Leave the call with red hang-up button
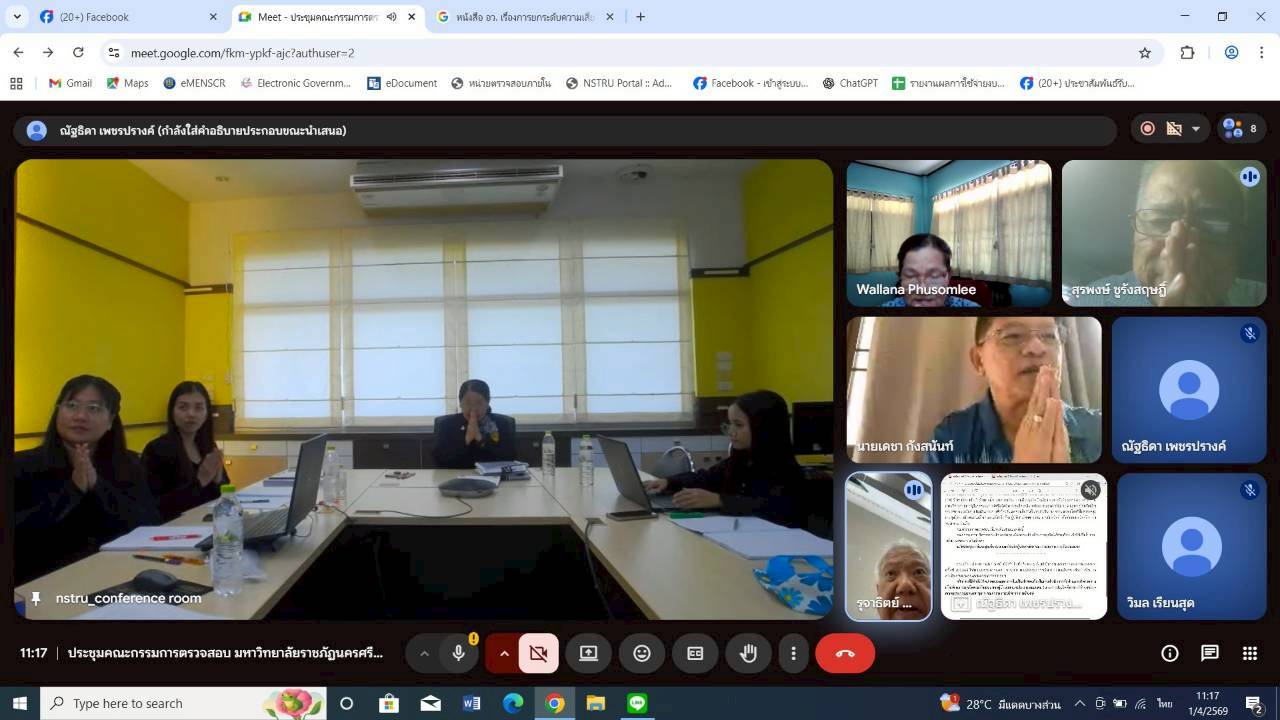Screen dimensions: 1280x720 point(845,653)
